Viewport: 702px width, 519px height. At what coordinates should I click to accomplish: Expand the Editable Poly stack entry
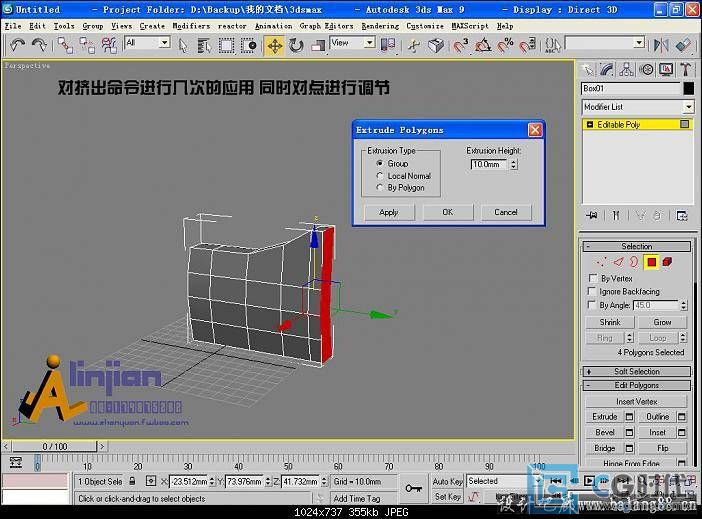(x=590, y=124)
